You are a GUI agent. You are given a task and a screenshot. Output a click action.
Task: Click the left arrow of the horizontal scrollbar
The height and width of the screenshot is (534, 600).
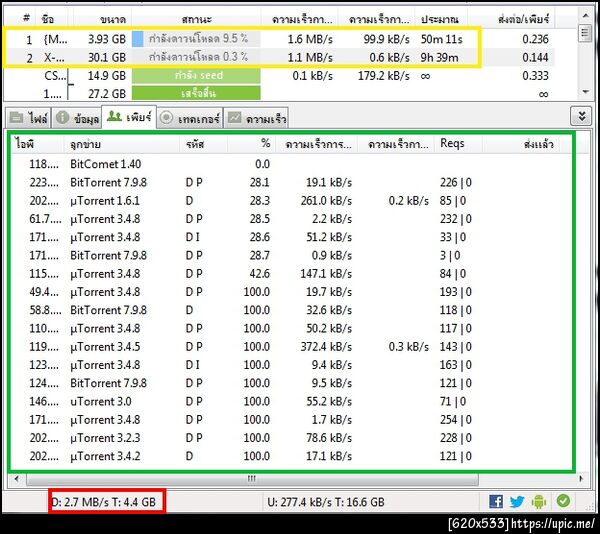point(16,479)
